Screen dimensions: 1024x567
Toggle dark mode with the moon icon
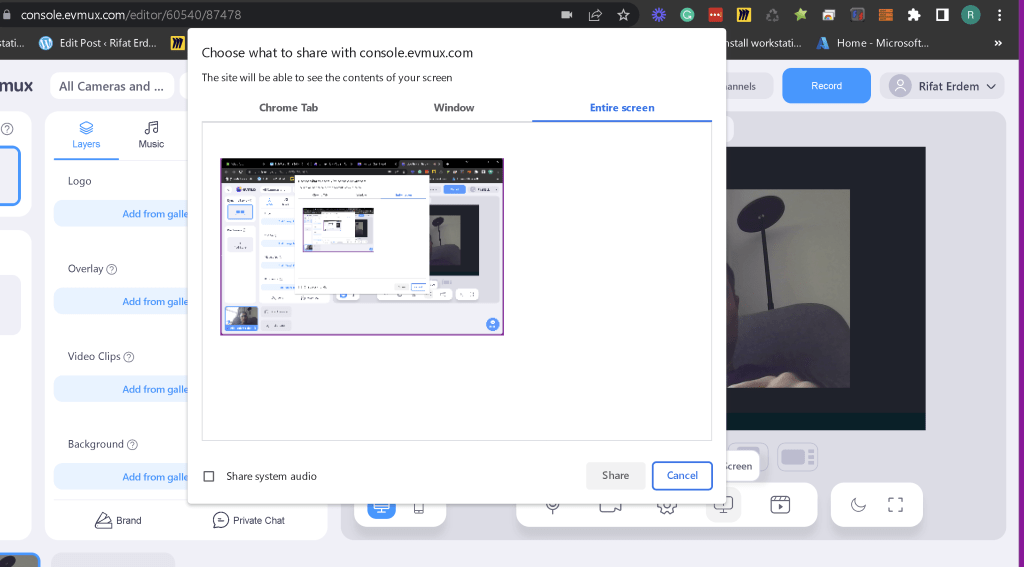[858, 504]
